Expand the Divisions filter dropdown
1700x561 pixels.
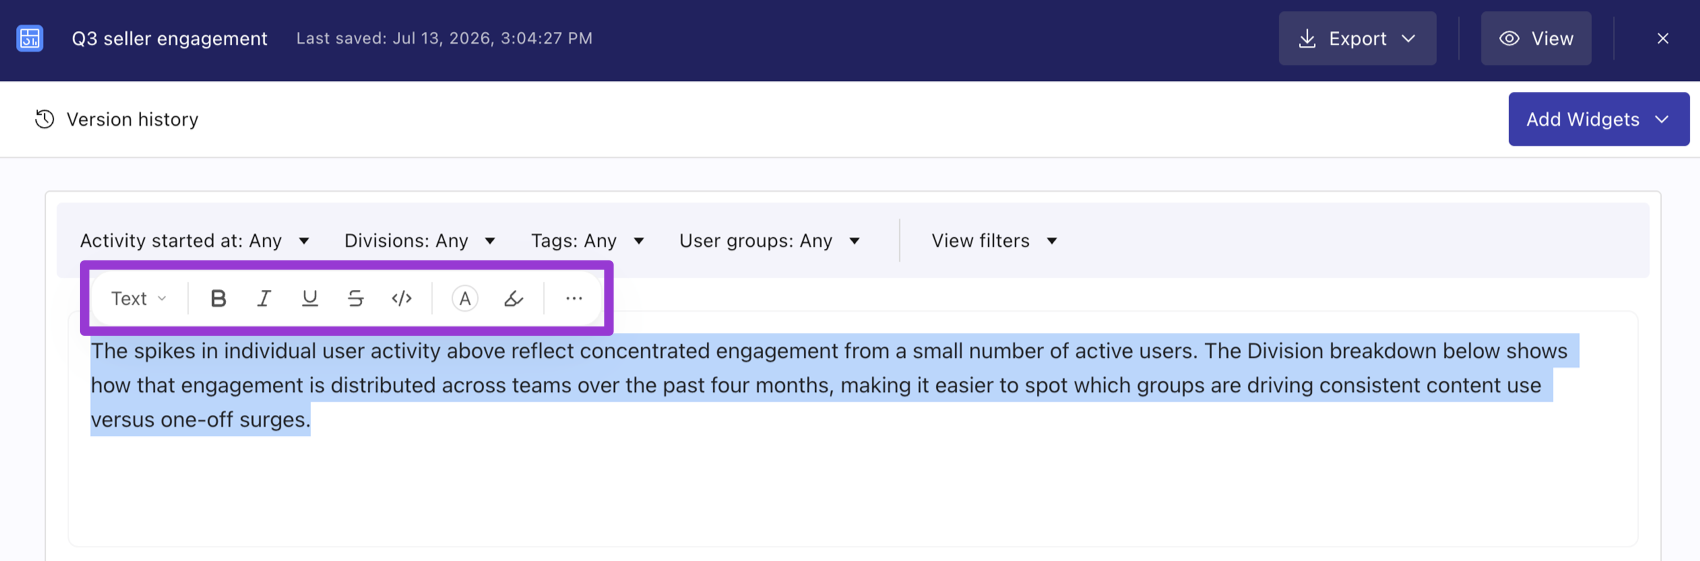pyautogui.click(x=420, y=241)
